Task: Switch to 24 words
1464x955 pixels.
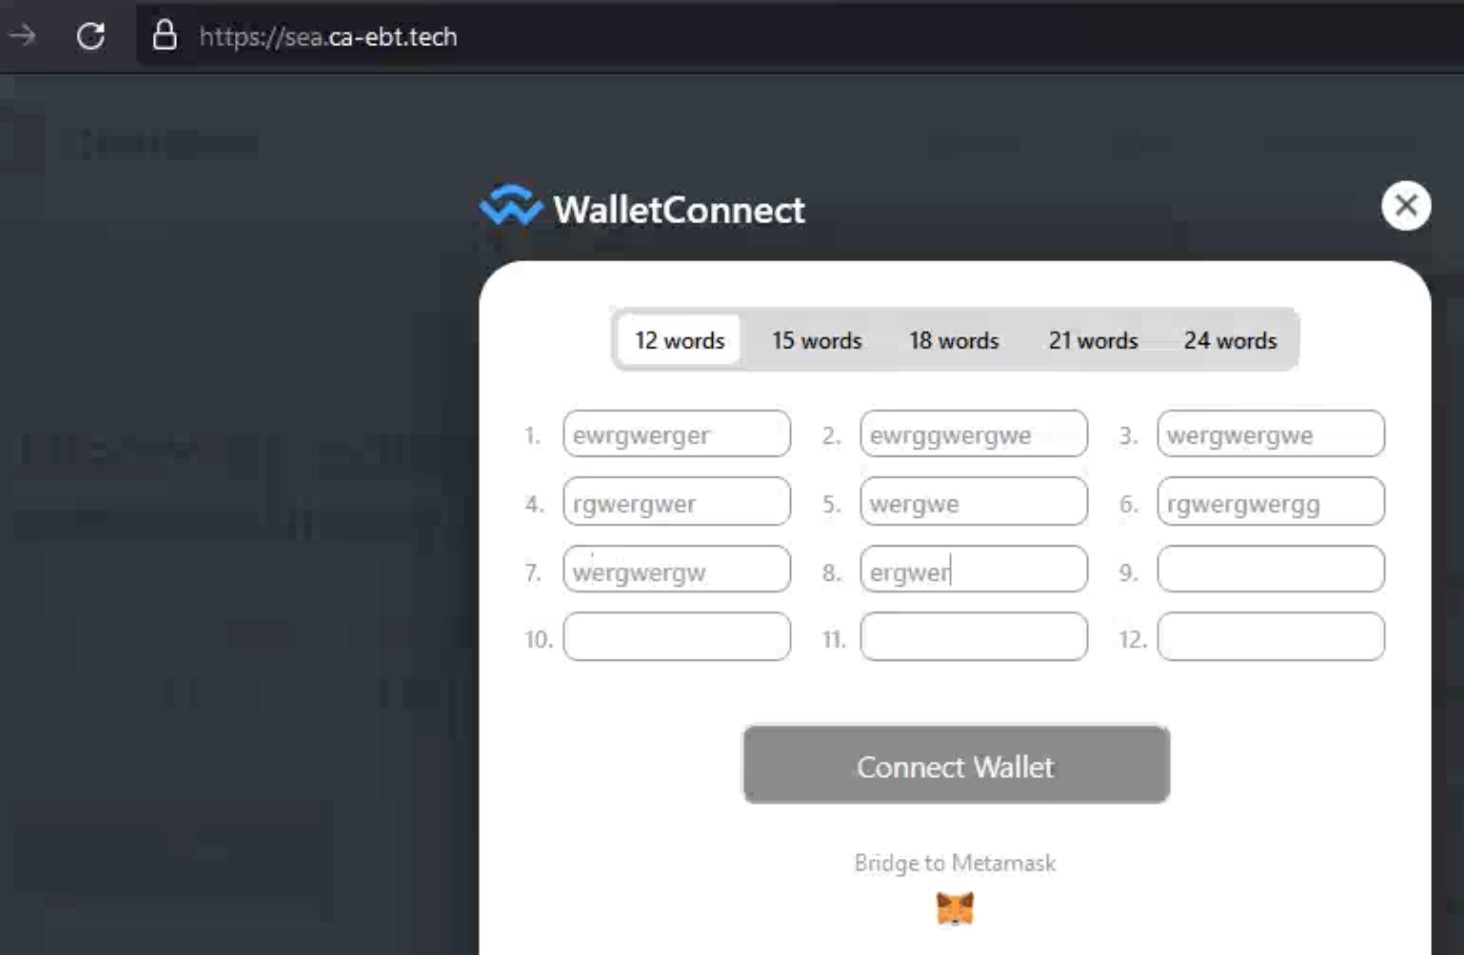Action: [x=1230, y=340]
